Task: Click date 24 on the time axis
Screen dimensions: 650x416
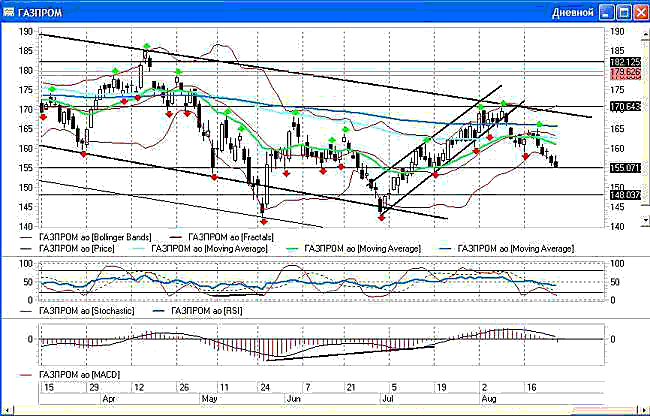Action: click(264, 388)
